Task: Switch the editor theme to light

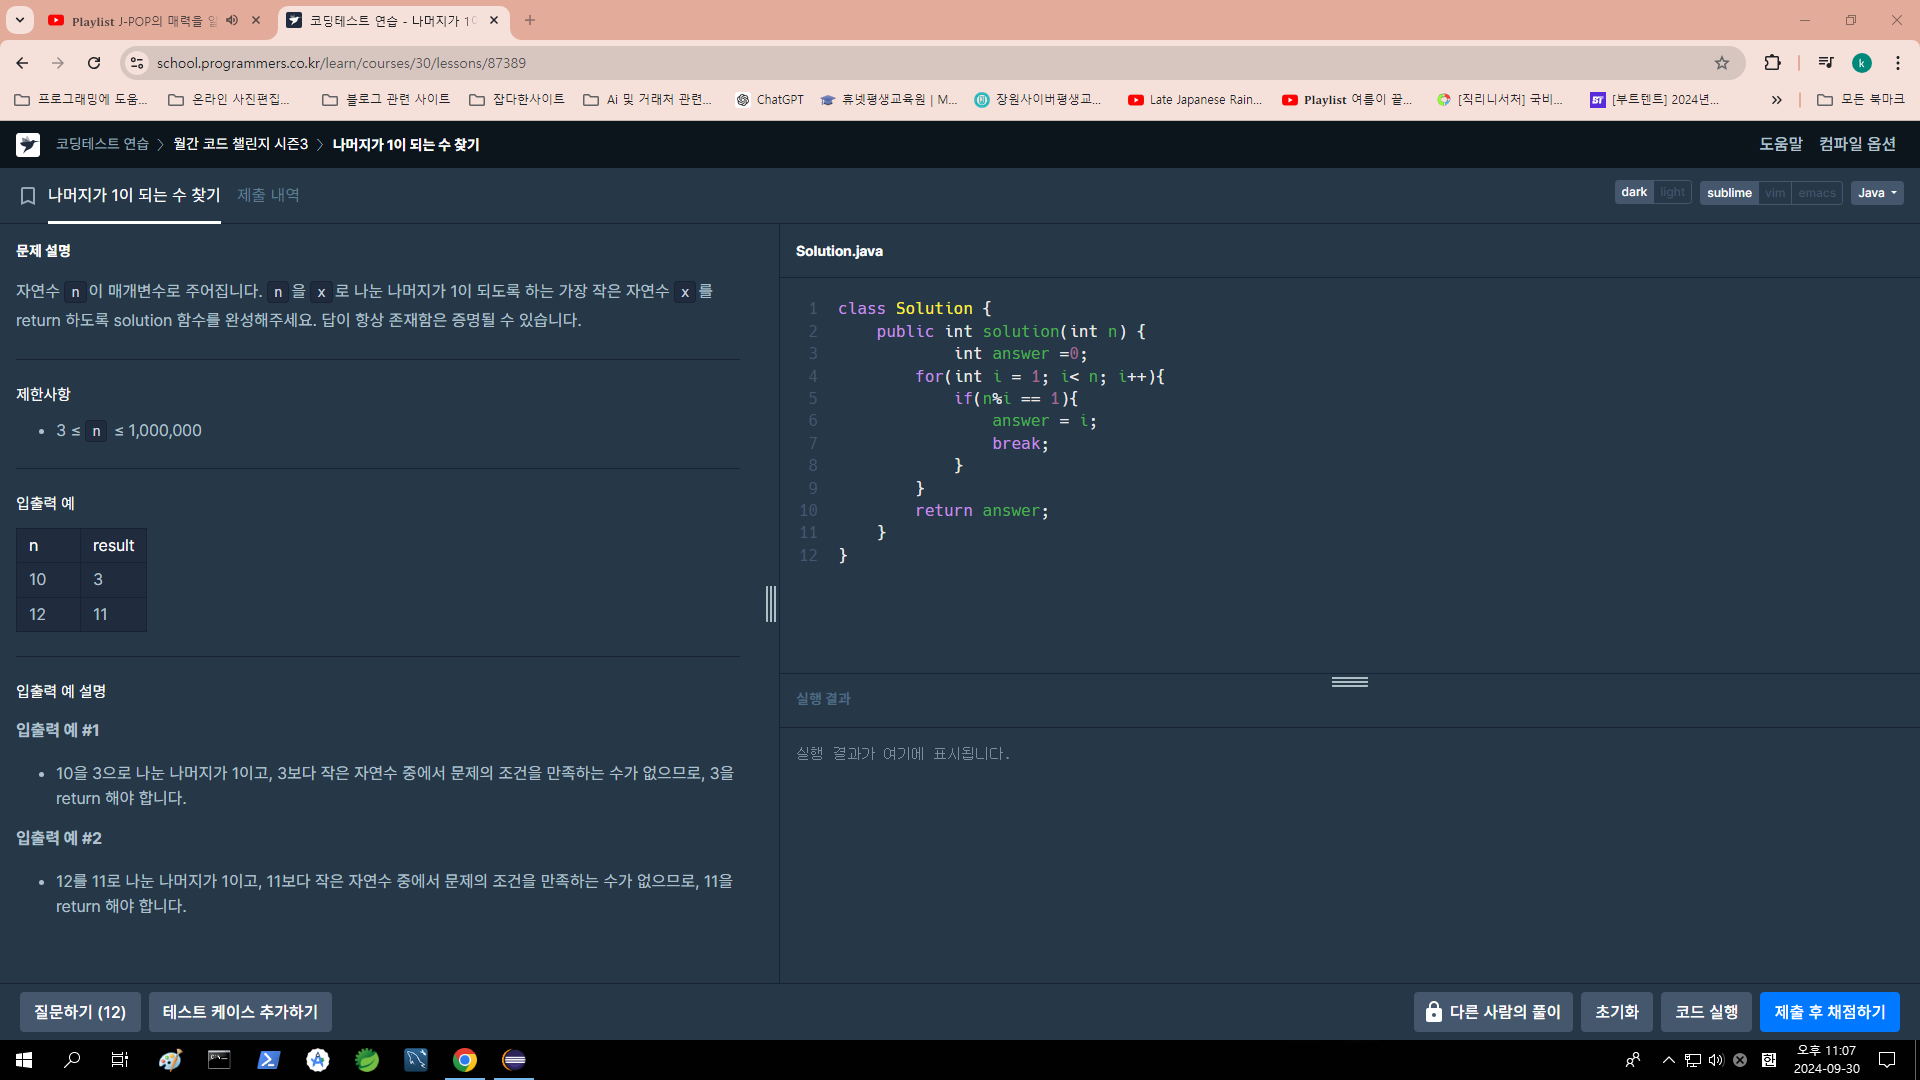Action: click(1672, 193)
